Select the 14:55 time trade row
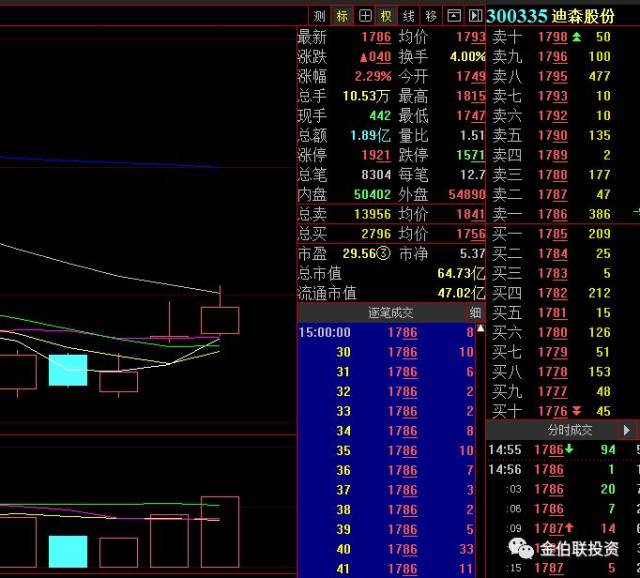The image size is (640, 578). (x=563, y=450)
